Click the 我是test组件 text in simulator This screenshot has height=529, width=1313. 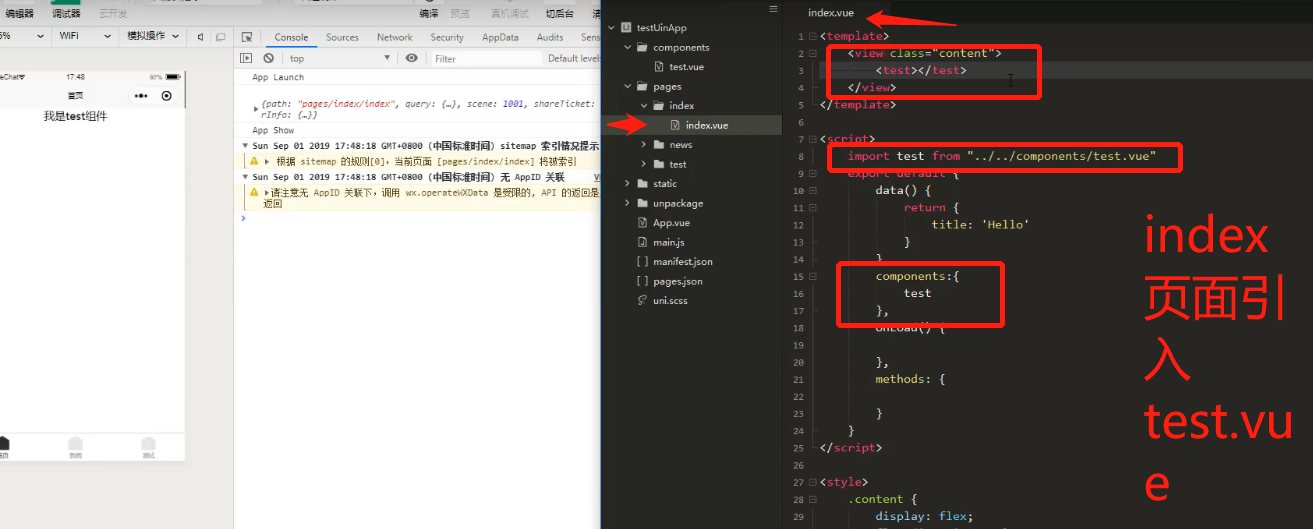pos(75,116)
